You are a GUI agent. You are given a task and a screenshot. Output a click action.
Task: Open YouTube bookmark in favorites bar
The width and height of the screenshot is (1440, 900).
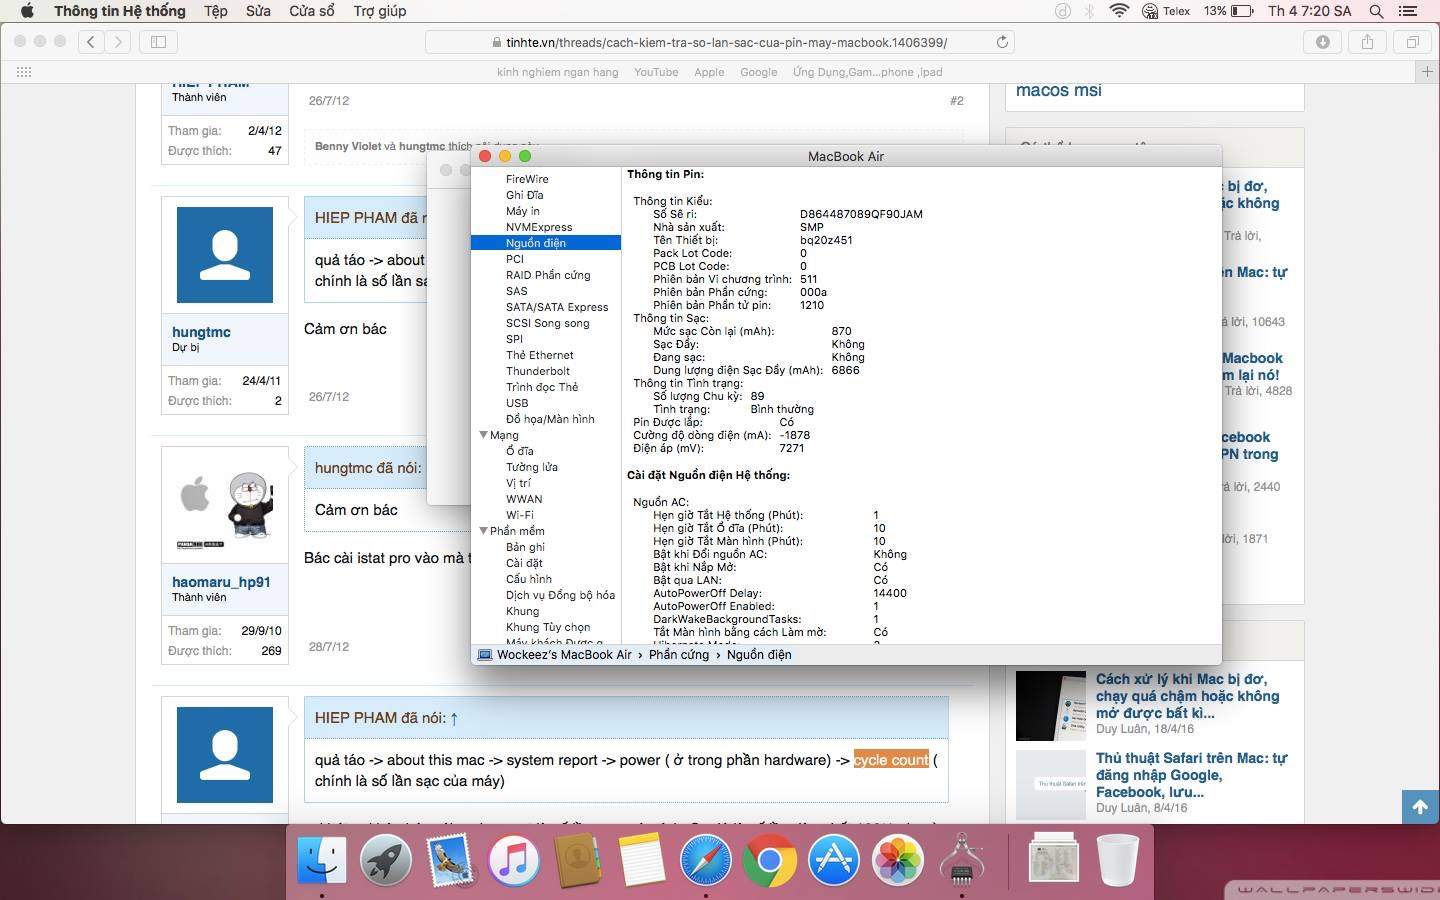coord(656,72)
